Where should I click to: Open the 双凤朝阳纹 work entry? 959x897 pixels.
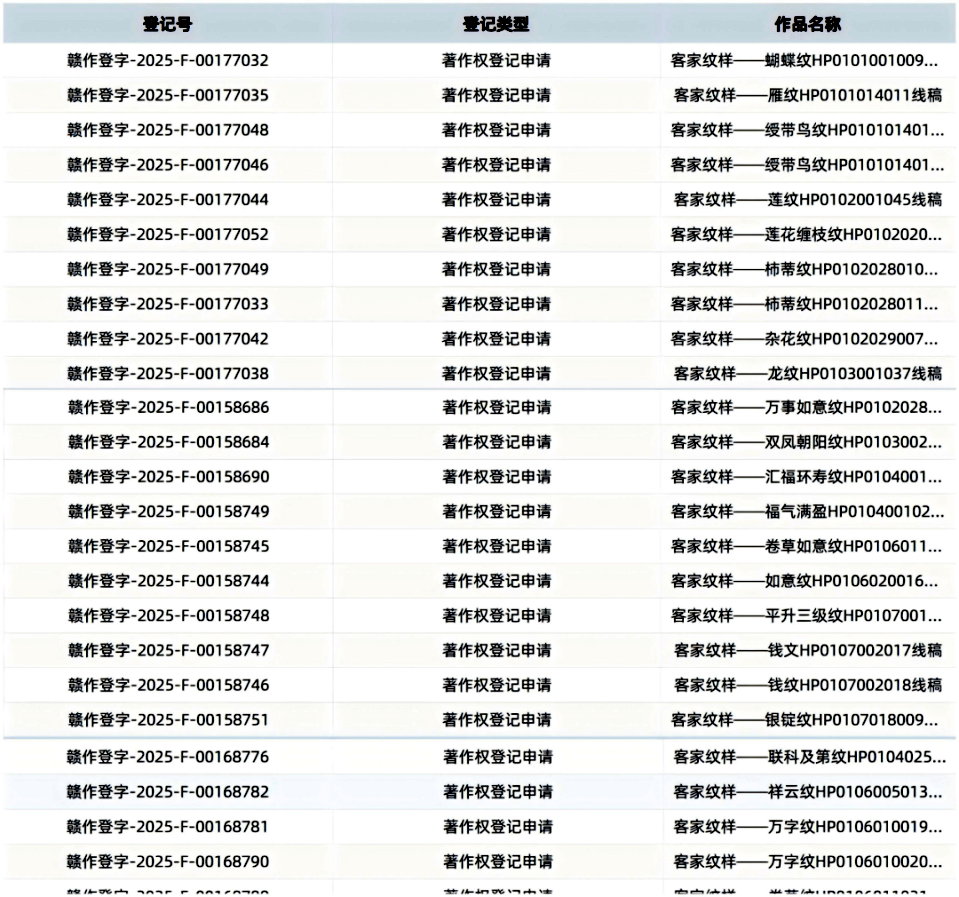[x=807, y=441]
